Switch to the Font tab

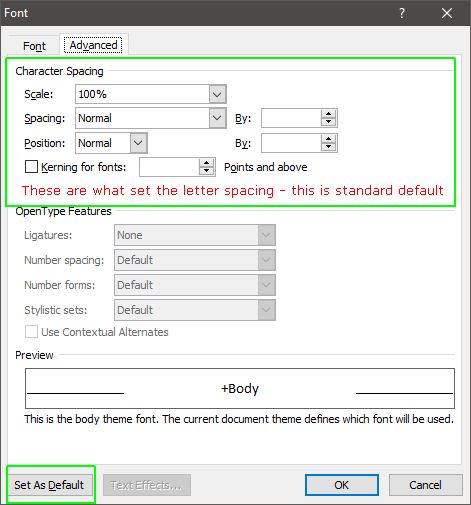[34, 46]
